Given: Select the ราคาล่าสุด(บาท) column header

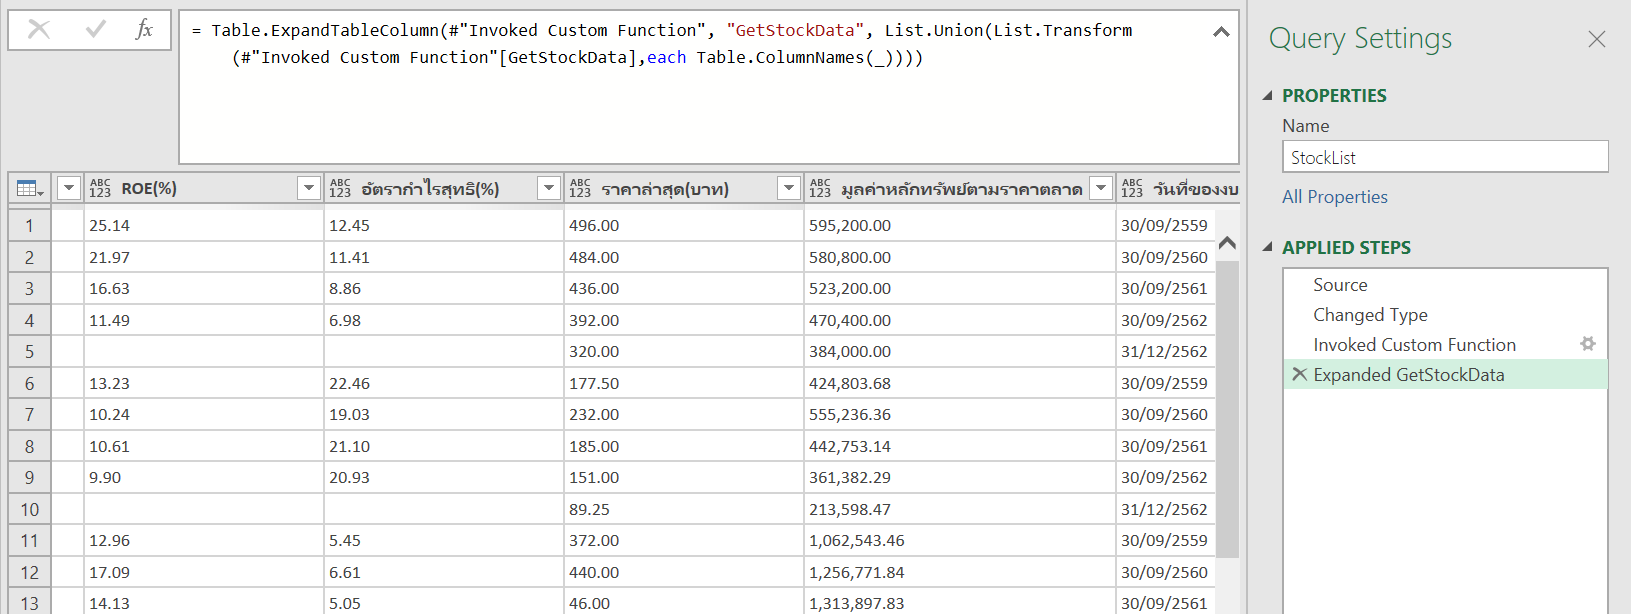Looking at the screenshot, I should coord(684,188).
